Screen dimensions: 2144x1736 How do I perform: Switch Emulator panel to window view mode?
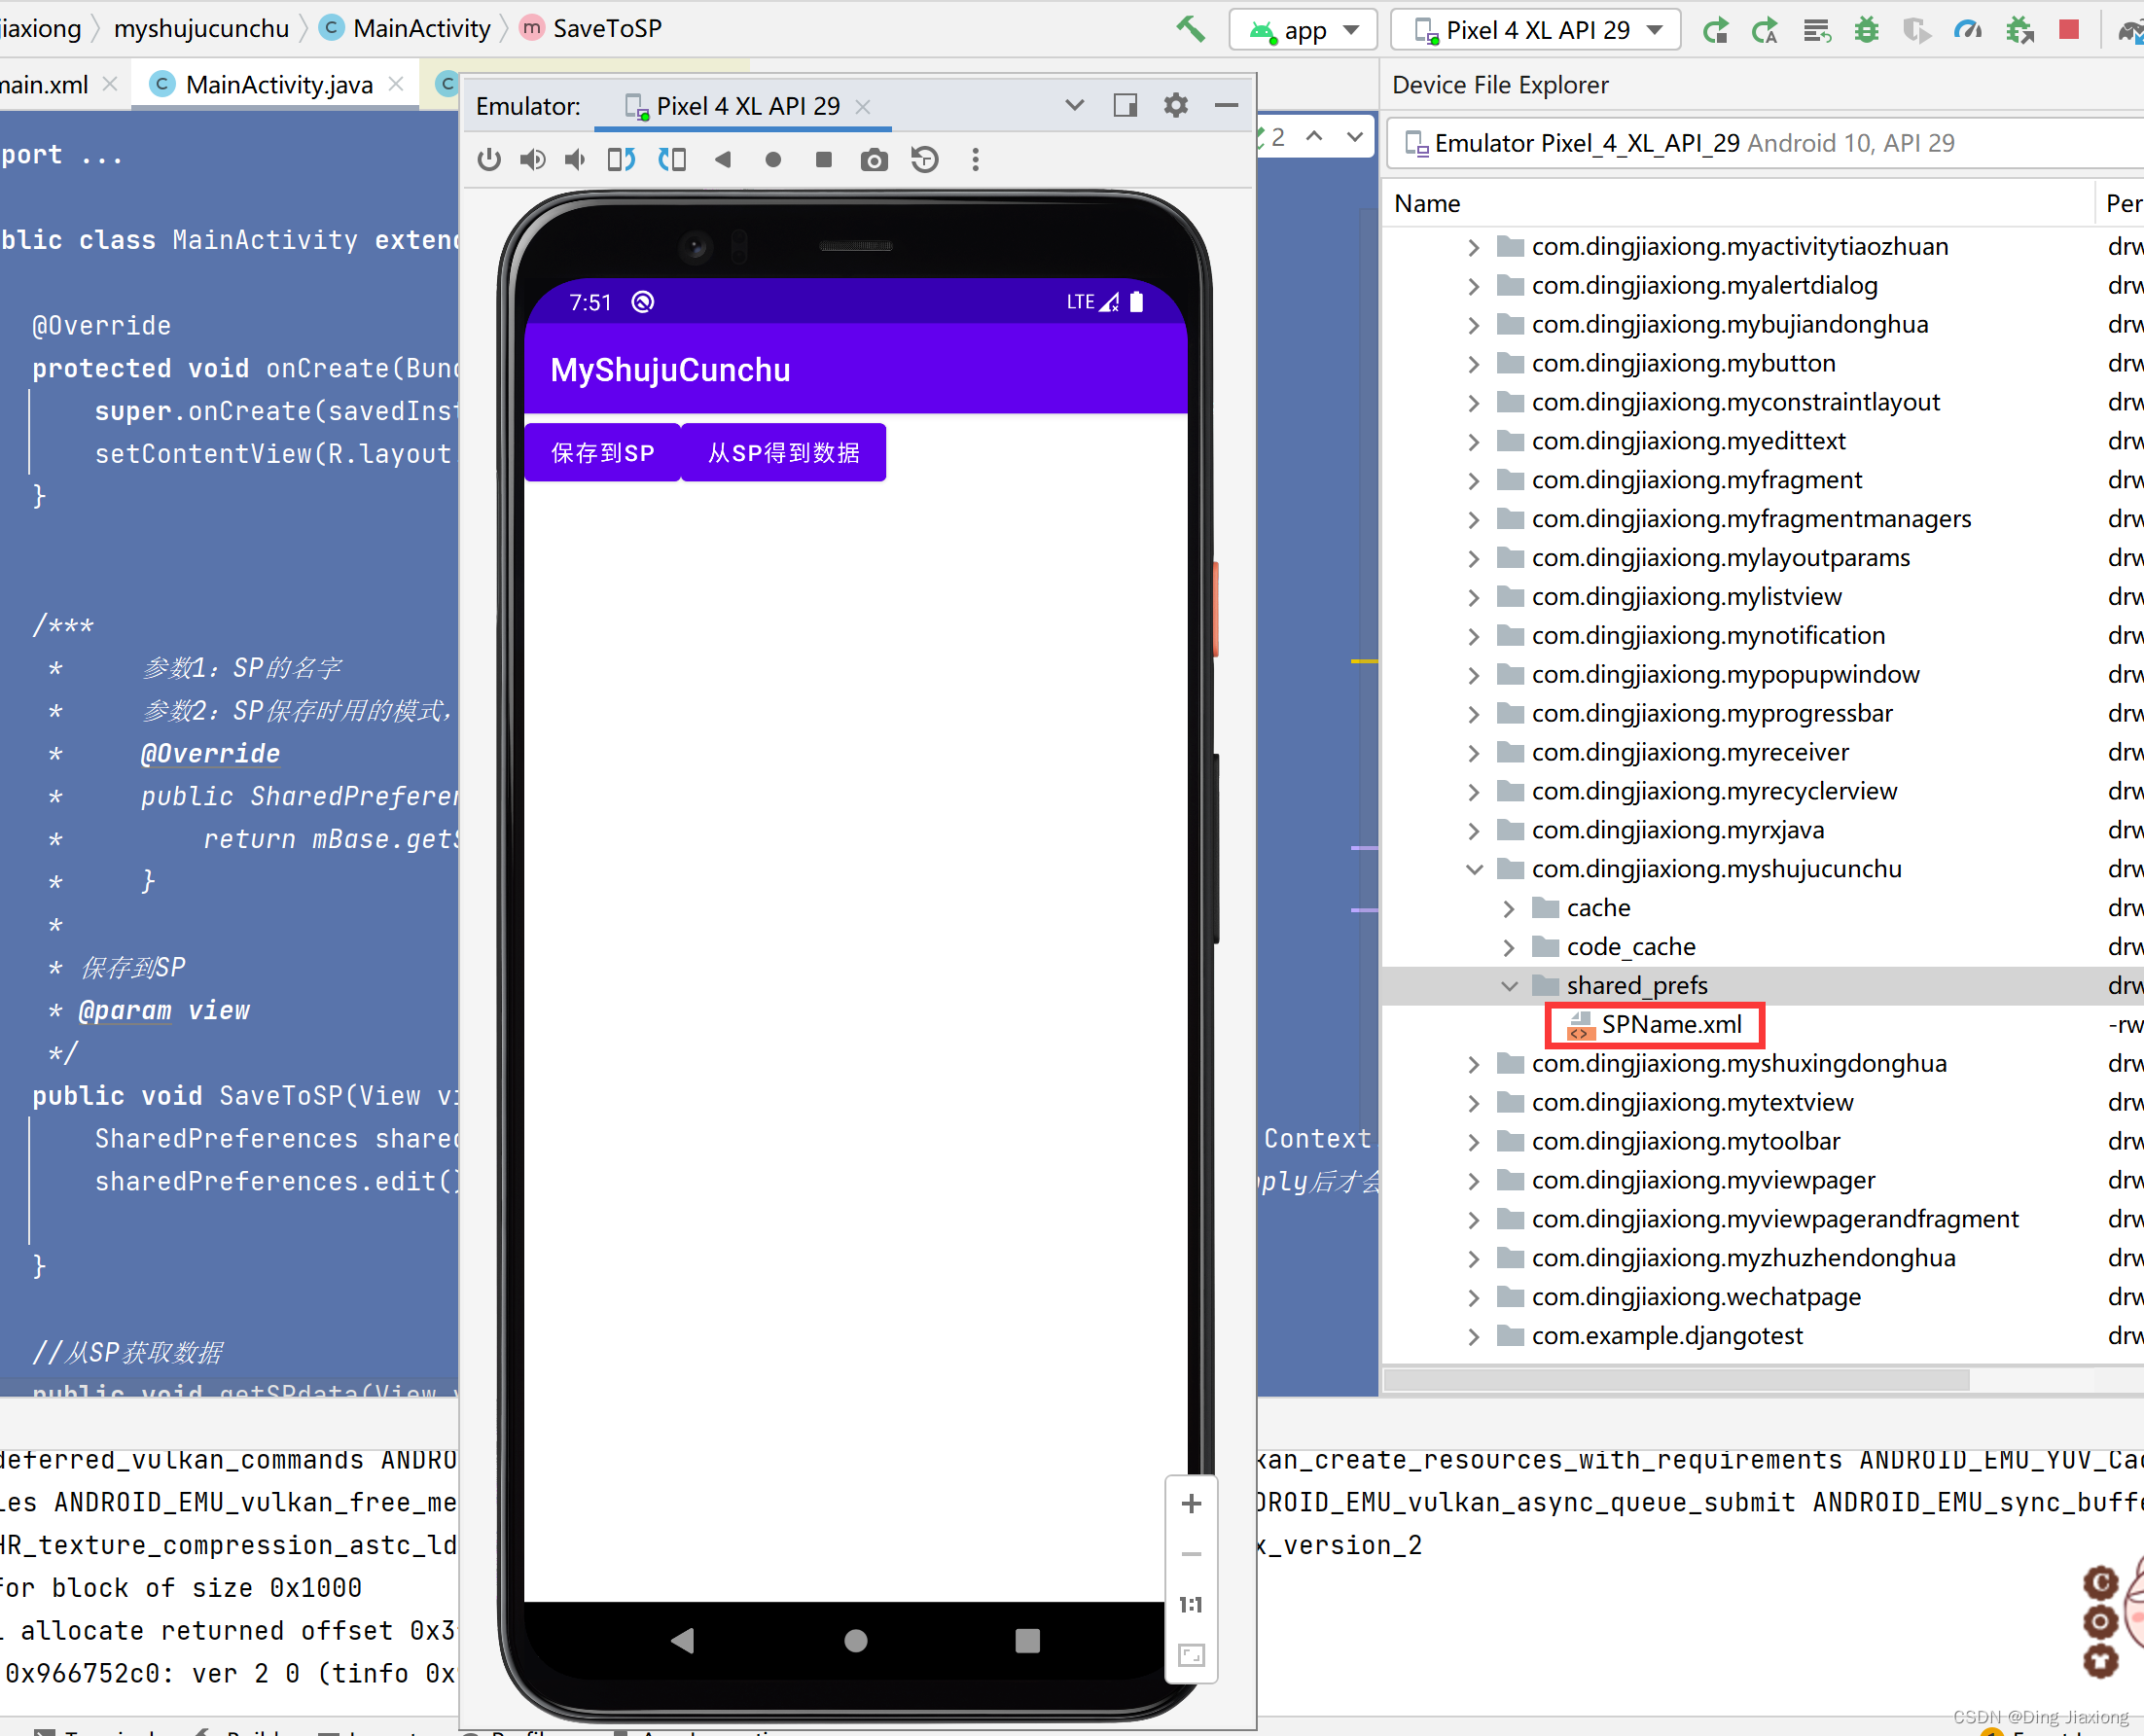(x=1125, y=105)
